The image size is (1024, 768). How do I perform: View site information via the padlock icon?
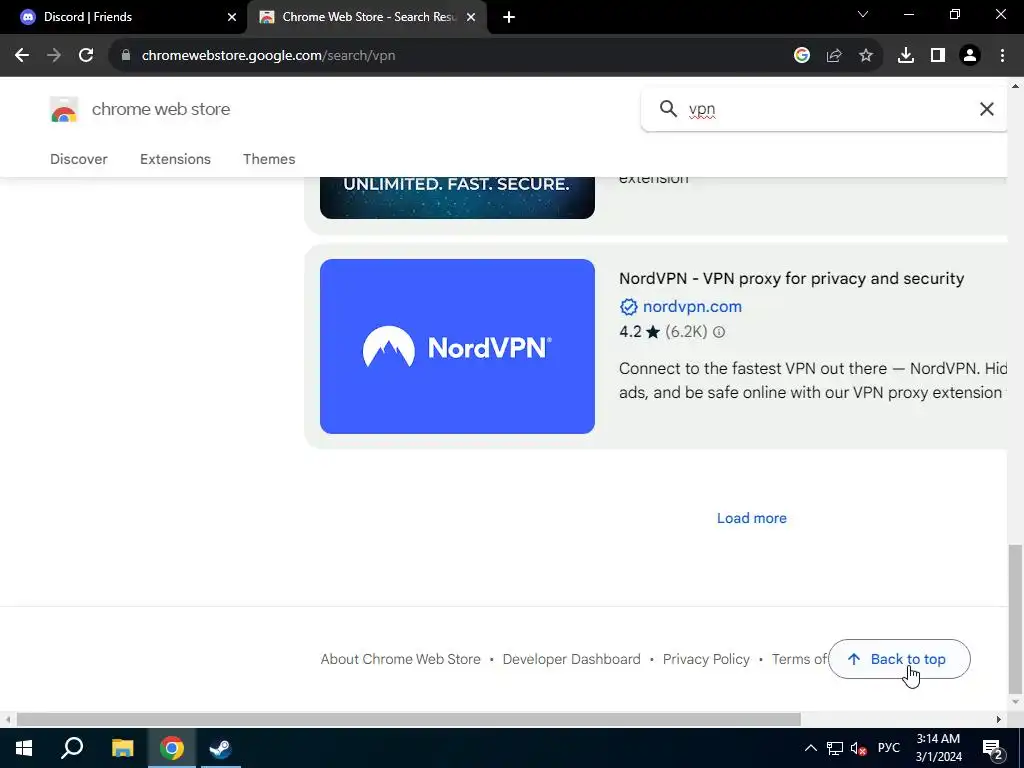126,56
